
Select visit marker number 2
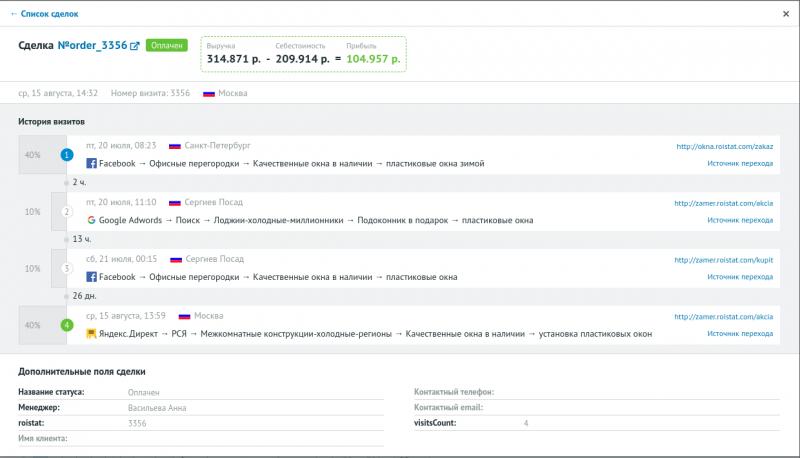(67, 212)
